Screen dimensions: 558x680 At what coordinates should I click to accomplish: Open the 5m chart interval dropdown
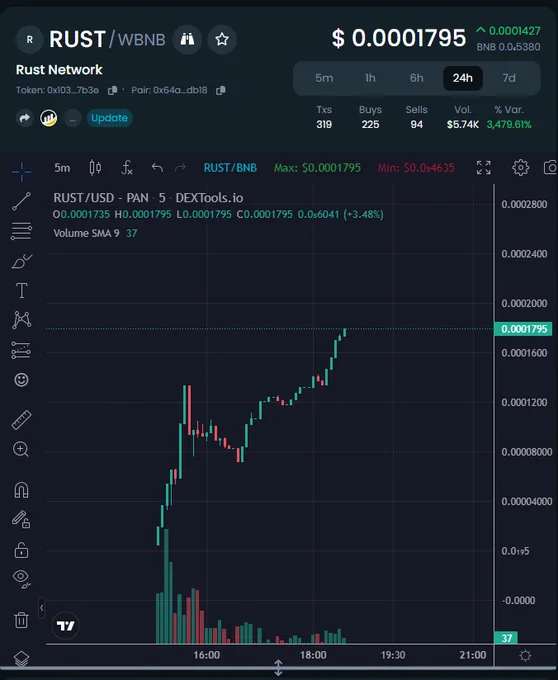coord(62,168)
